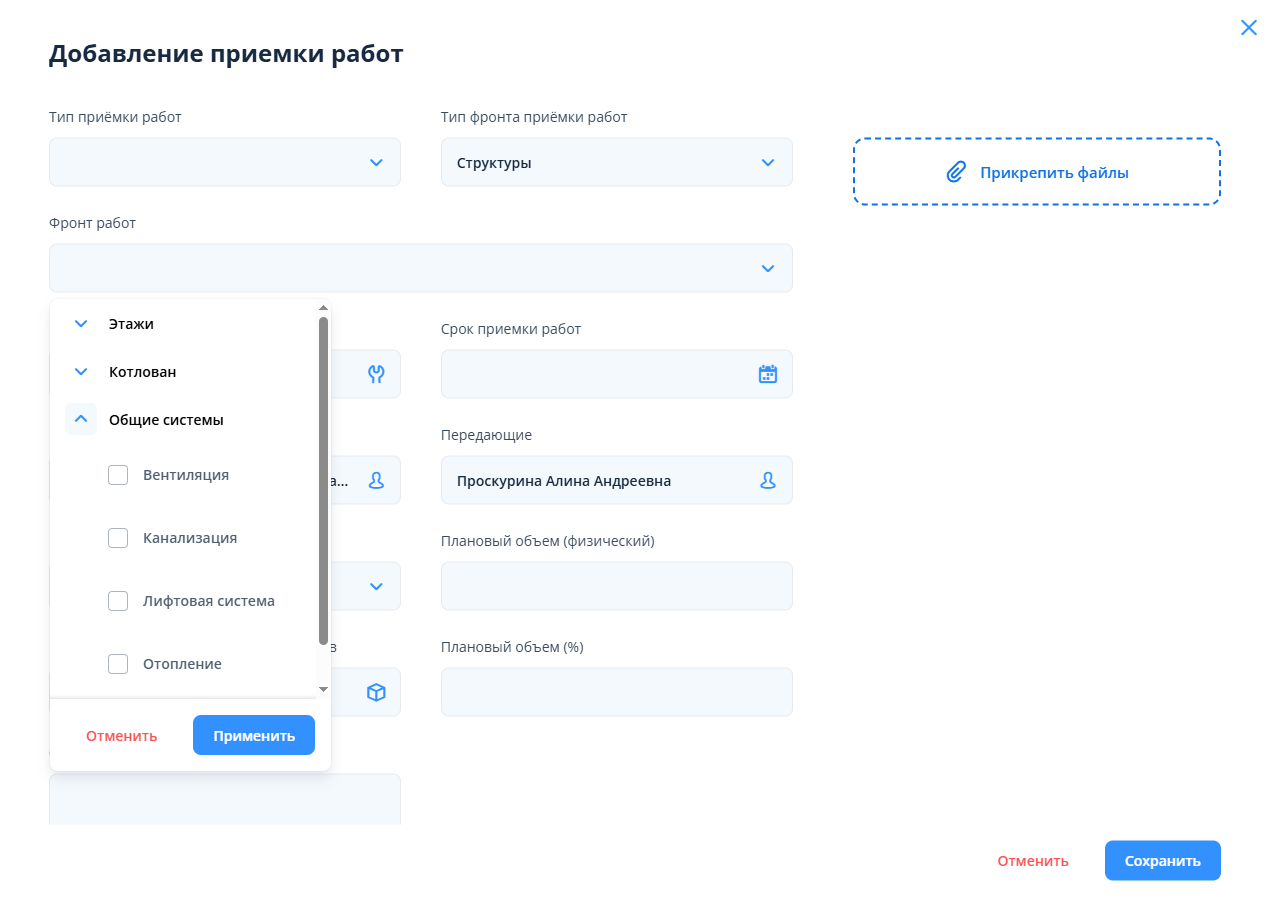This screenshot has height=901, width=1270.
Task: Tick the Лифтовая система checkbox
Action: tap(118, 601)
